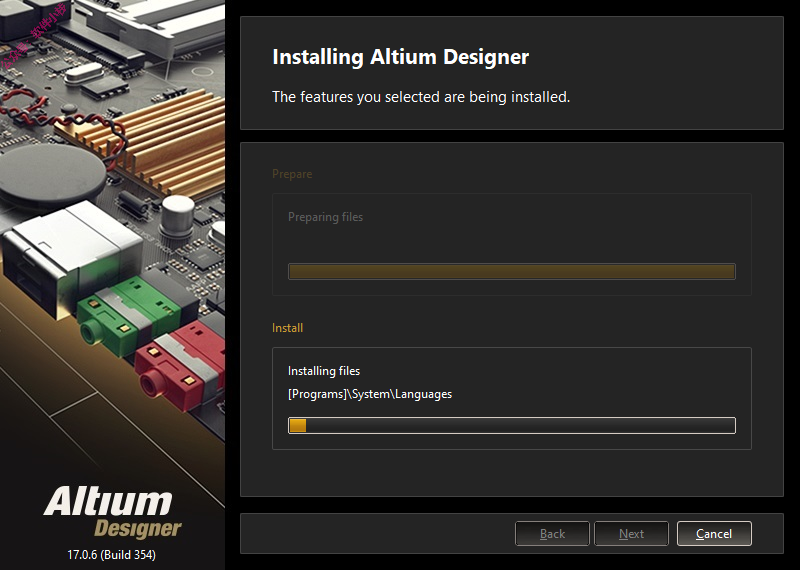800x570 pixels.
Task: Click the Altium Designer logo
Action: pos(112,512)
